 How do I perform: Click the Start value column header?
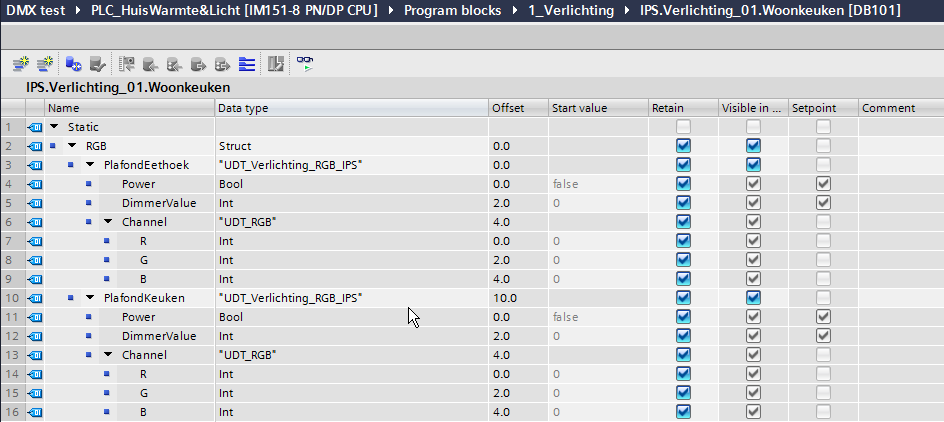coord(598,108)
